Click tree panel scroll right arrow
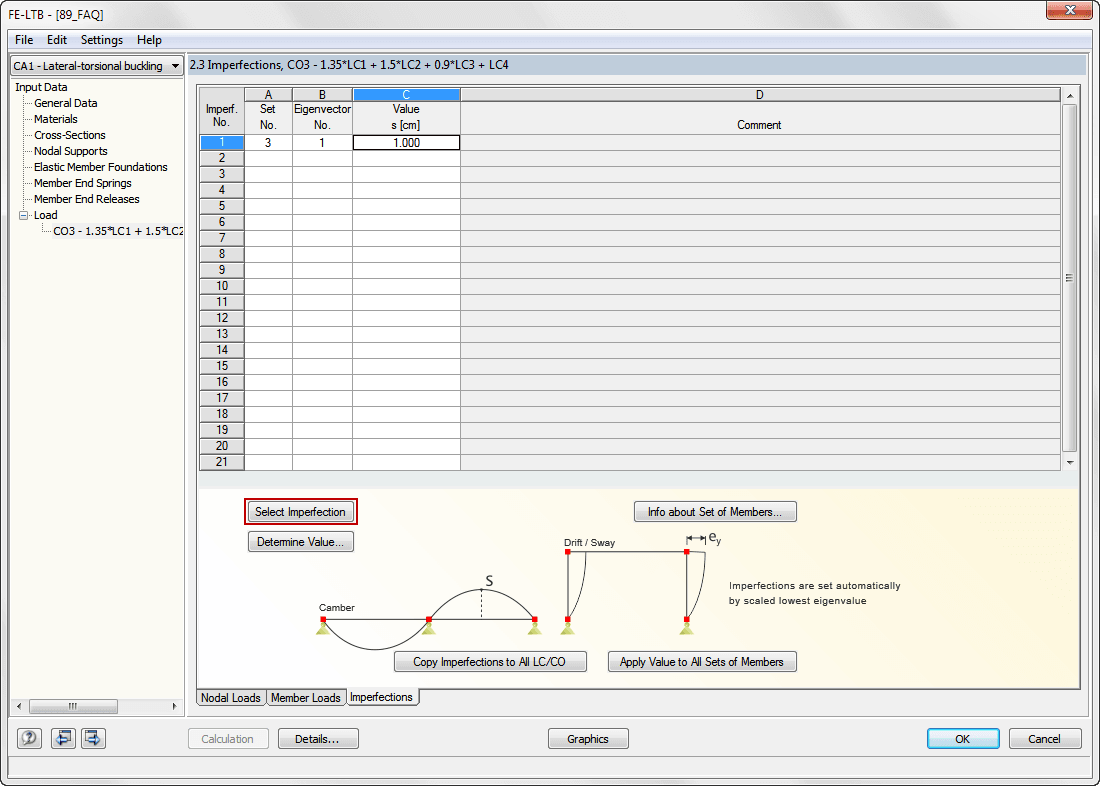Screen dimensions: 1100x786 click(175, 706)
